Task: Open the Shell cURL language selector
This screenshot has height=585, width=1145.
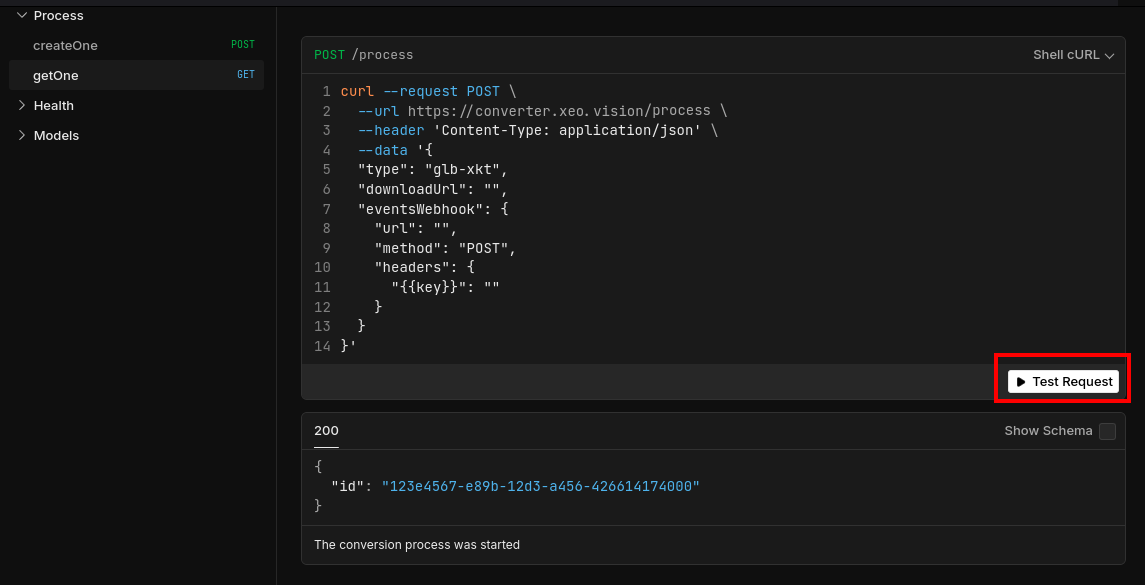Action: click(x=1066, y=55)
